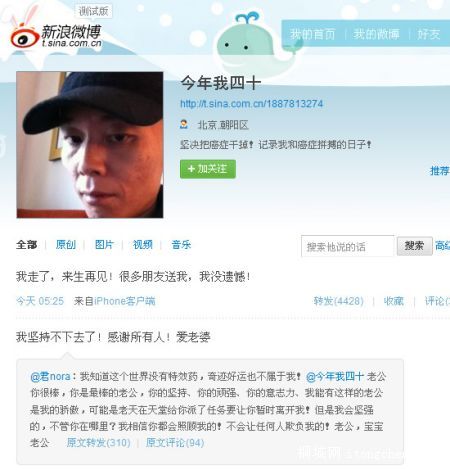Click the 搜索他说的话 search field
This screenshot has height=470, width=450.
pos(348,247)
